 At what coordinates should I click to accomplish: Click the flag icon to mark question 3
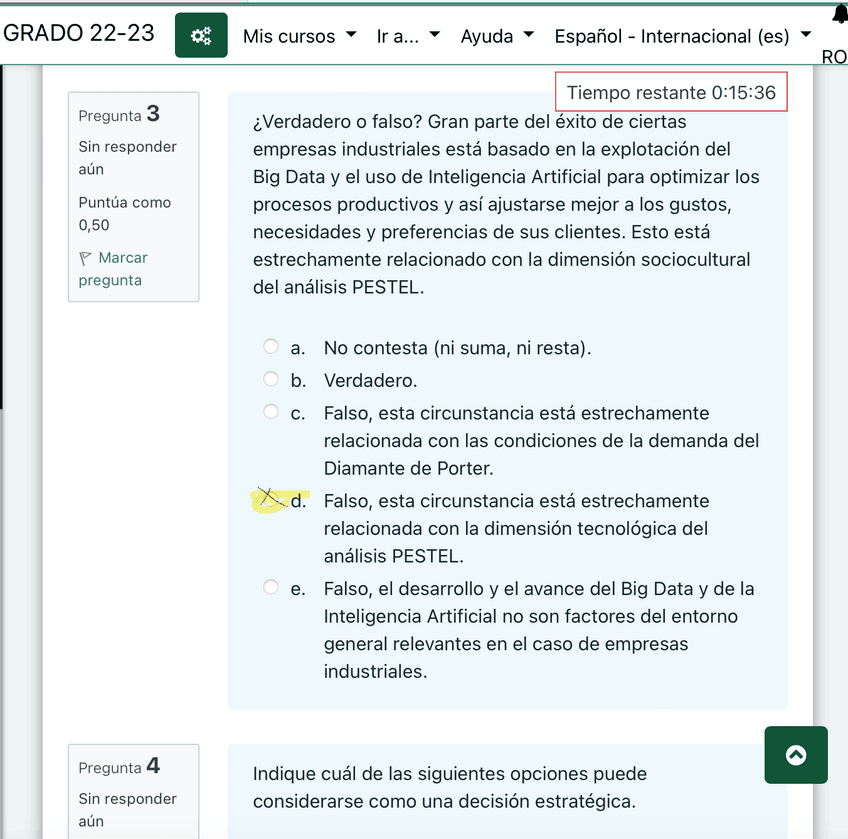click(84, 258)
